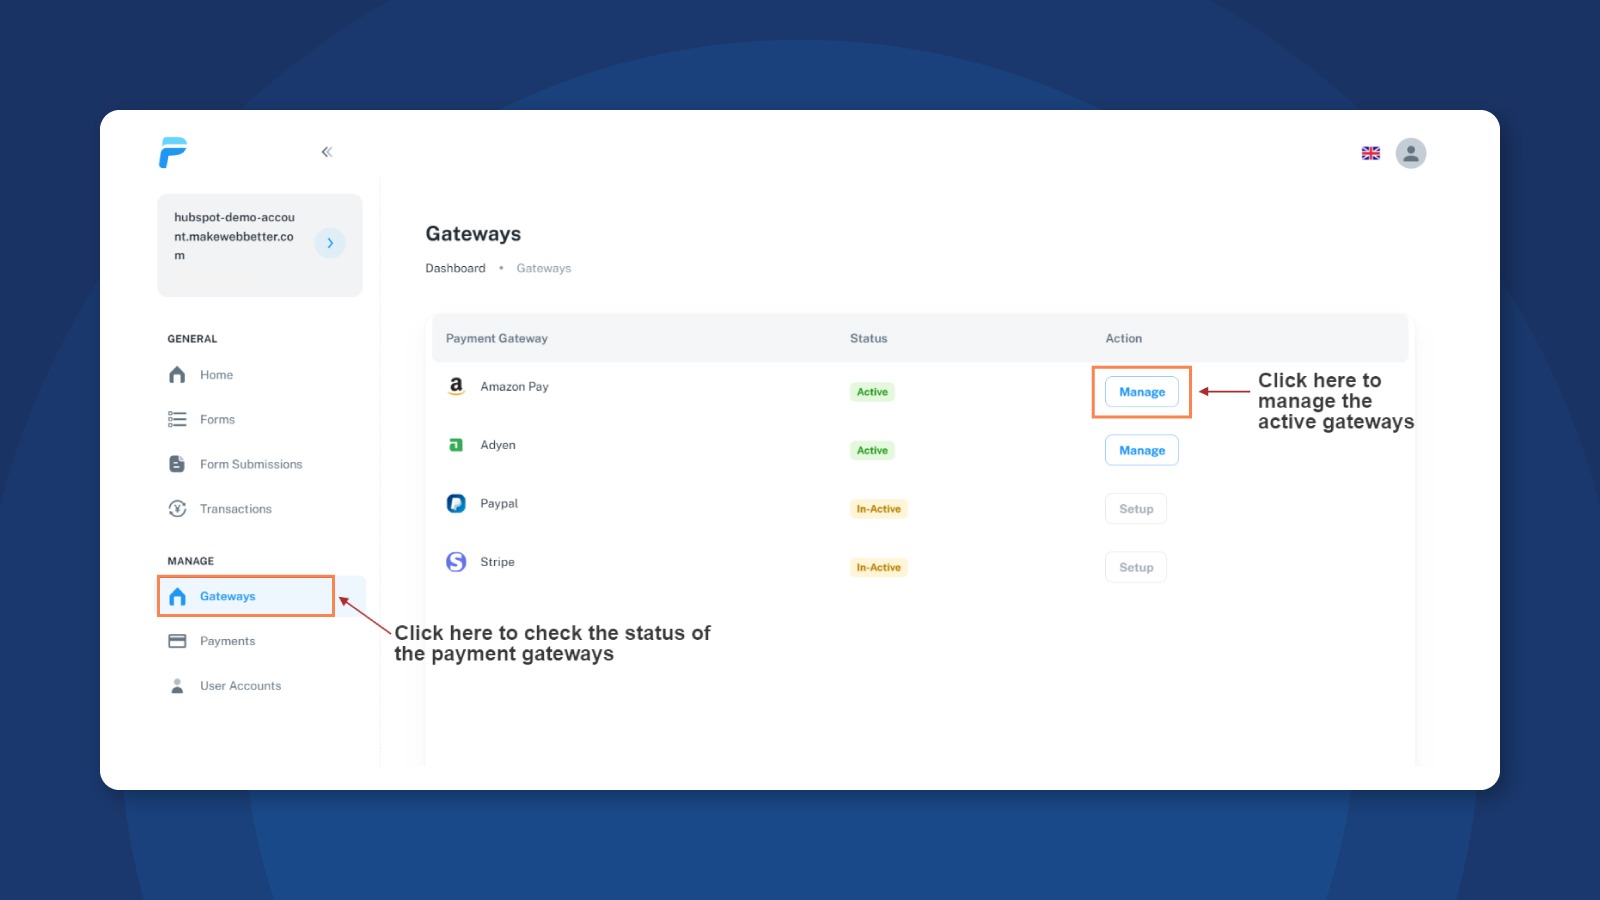
Task: Click the In-Active badge for Stripe
Action: [879, 567]
